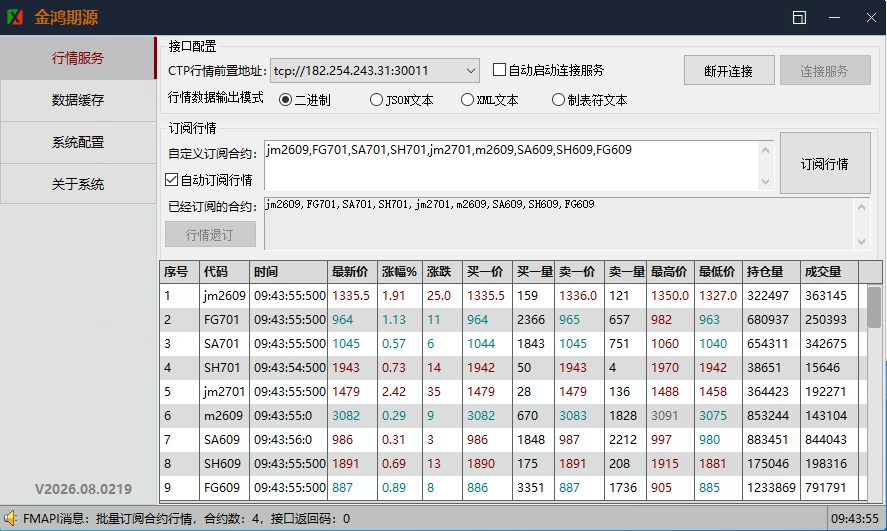887x531 pixels.
Task: Select the SA609 code cell
Action: (224, 439)
